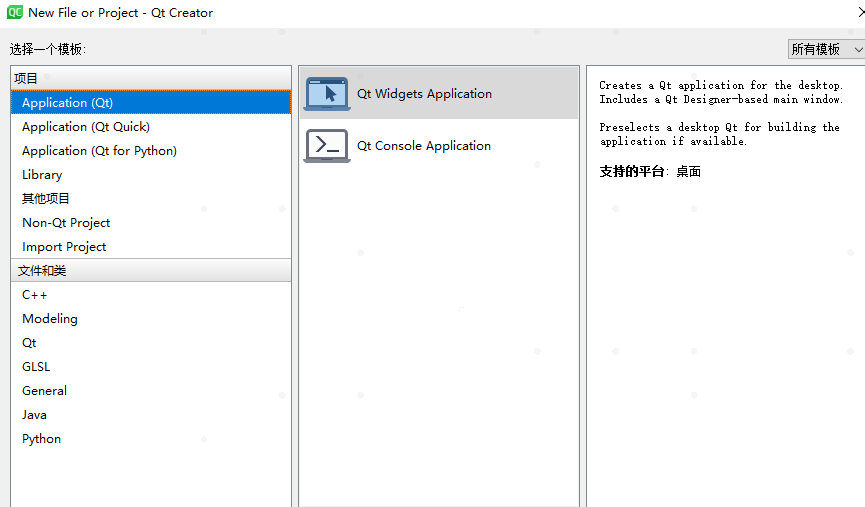Choose the Modeling file category

(x=151, y=319)
